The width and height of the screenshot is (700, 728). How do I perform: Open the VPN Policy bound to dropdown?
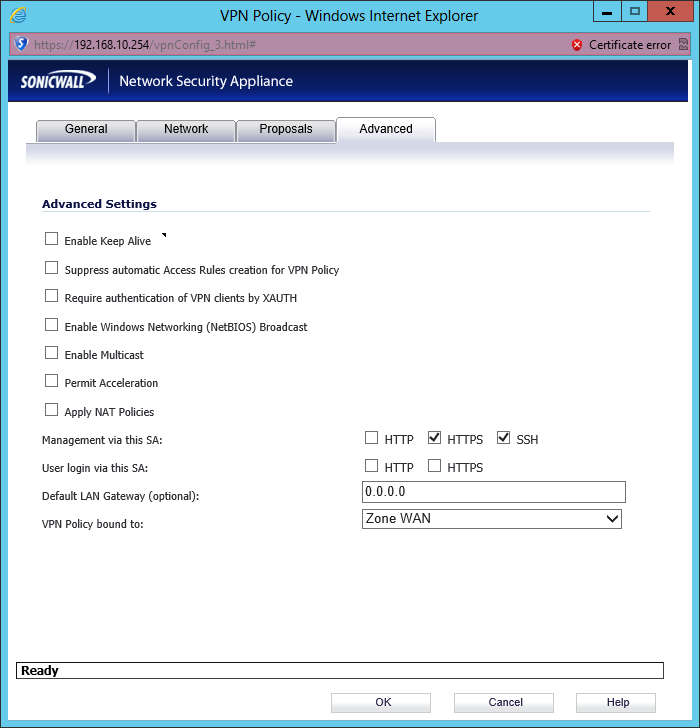[x=491, y=519]
